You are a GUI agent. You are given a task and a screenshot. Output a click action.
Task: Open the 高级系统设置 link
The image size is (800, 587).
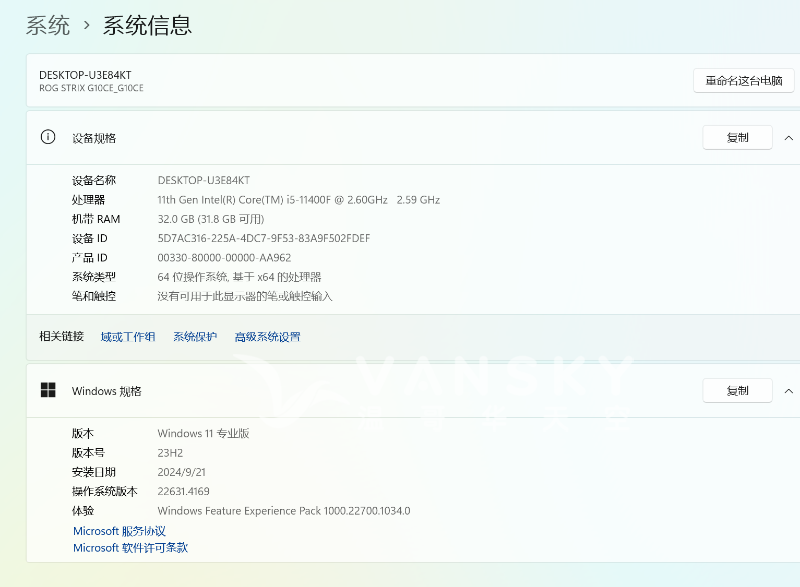(267, 337)
